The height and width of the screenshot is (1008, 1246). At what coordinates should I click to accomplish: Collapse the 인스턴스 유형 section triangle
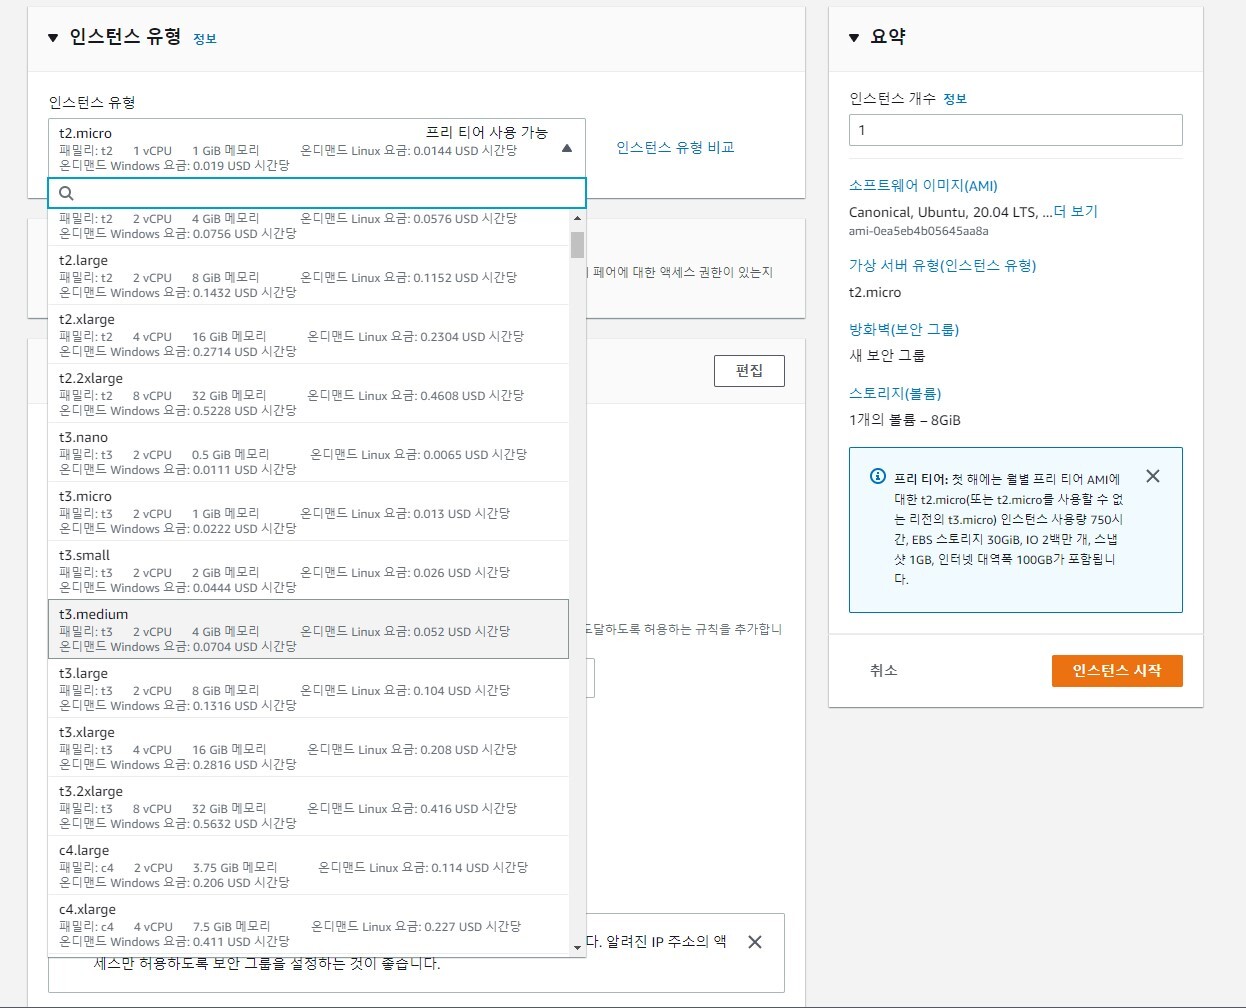coord(53,38)
